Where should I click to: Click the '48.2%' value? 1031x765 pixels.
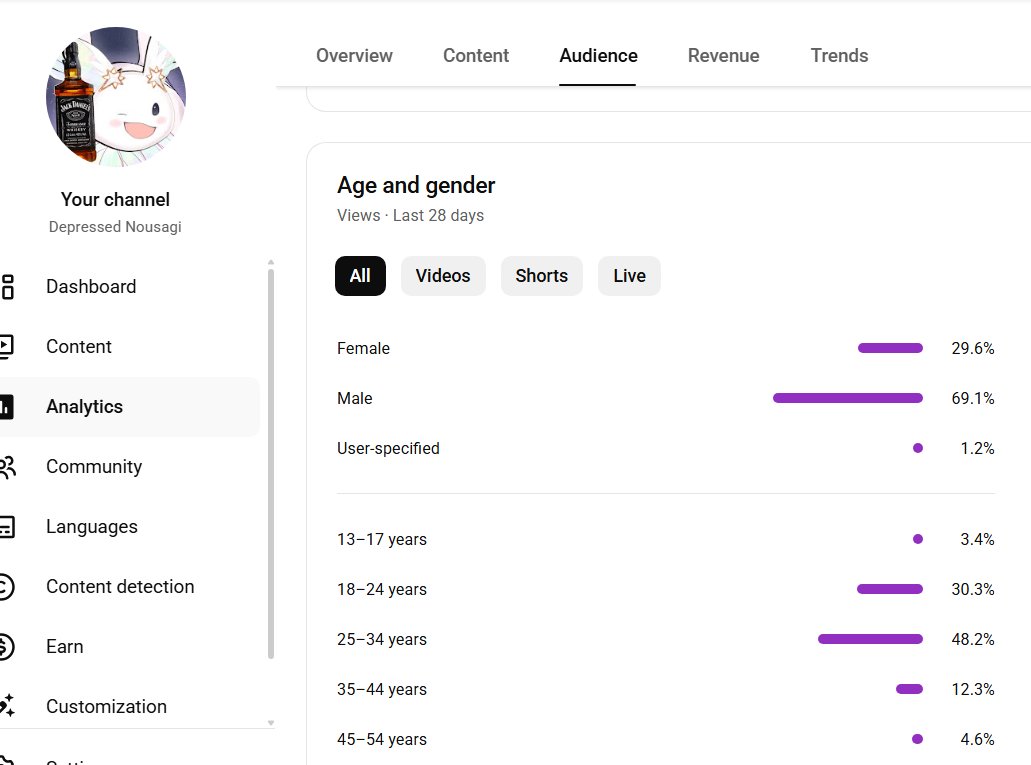click(x=972, y=639)
